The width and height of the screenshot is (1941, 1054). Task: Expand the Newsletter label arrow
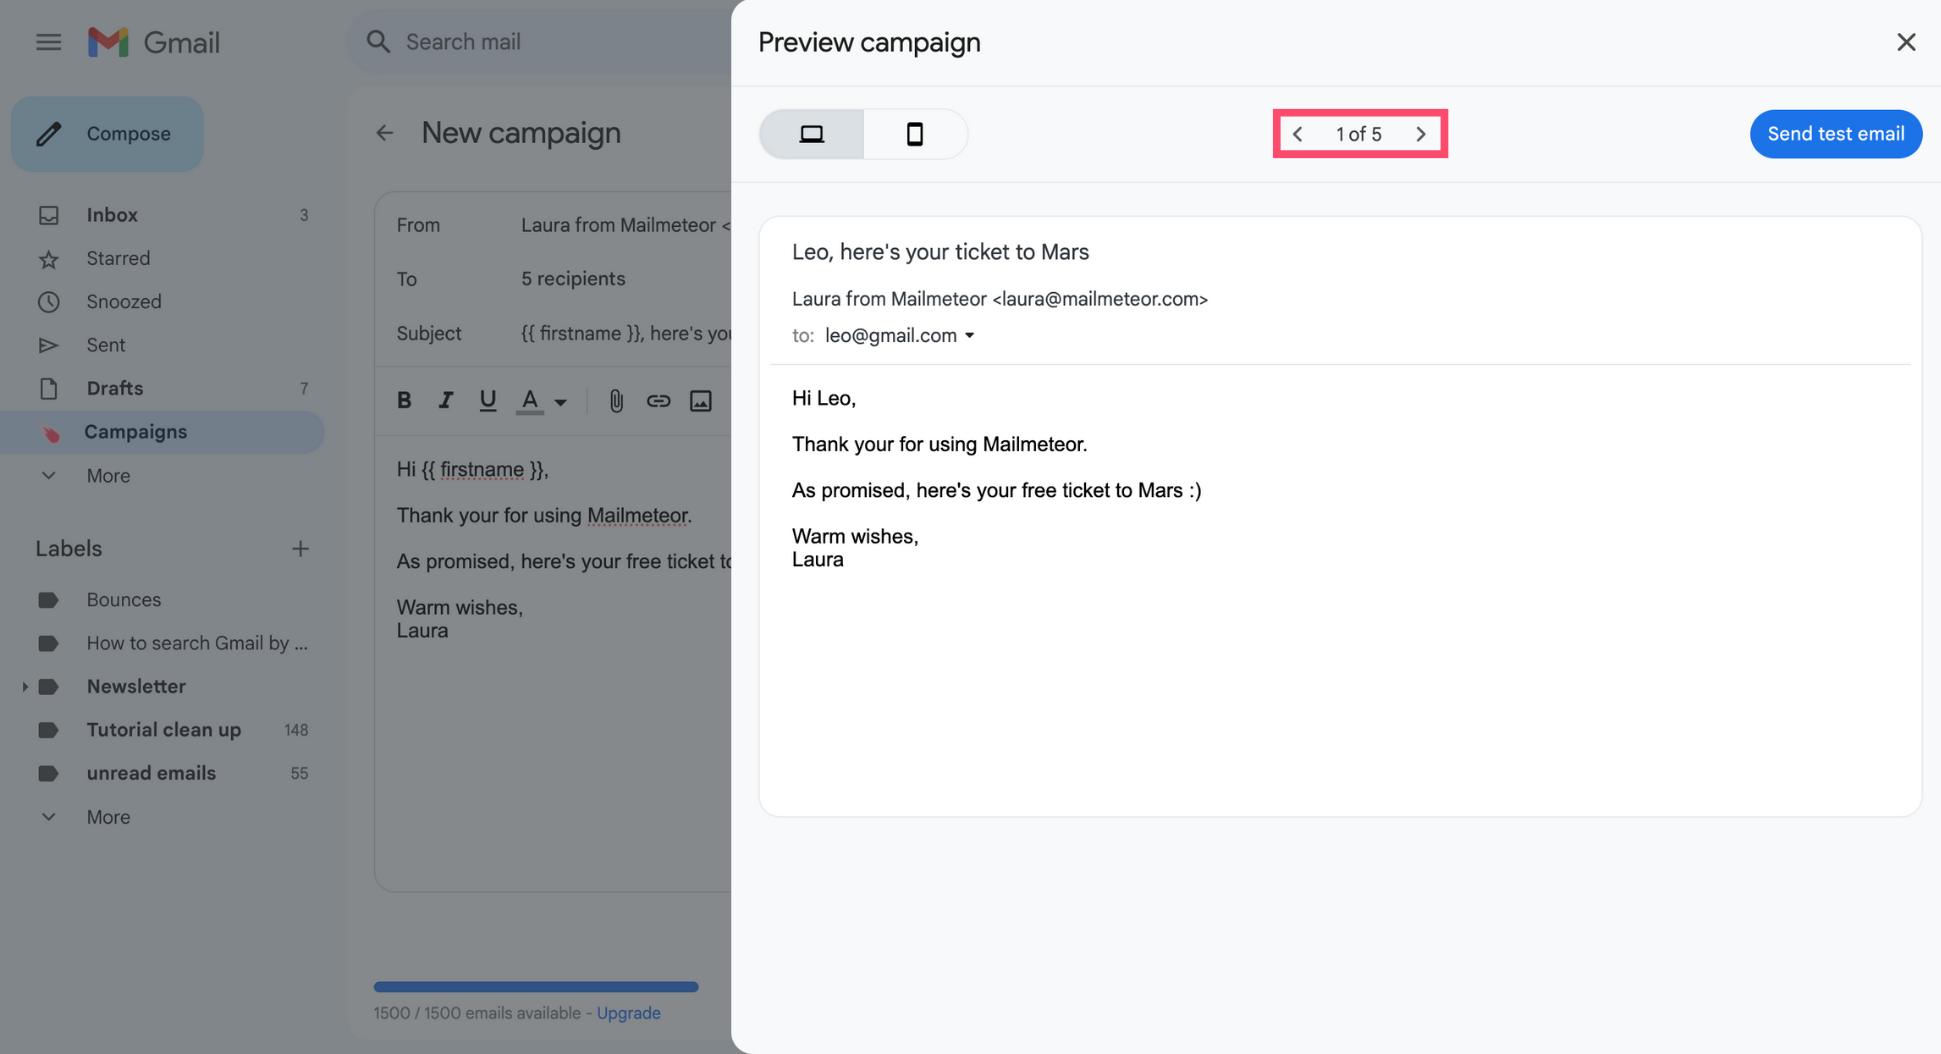coord(25,687)
